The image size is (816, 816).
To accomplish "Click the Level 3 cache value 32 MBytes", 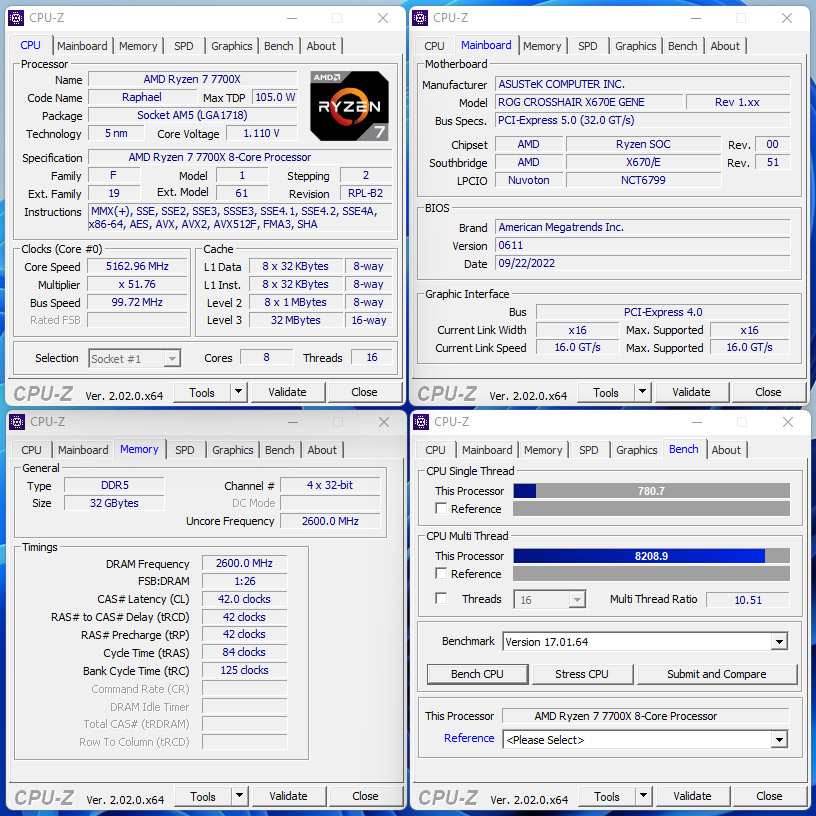I will point(296,320).
